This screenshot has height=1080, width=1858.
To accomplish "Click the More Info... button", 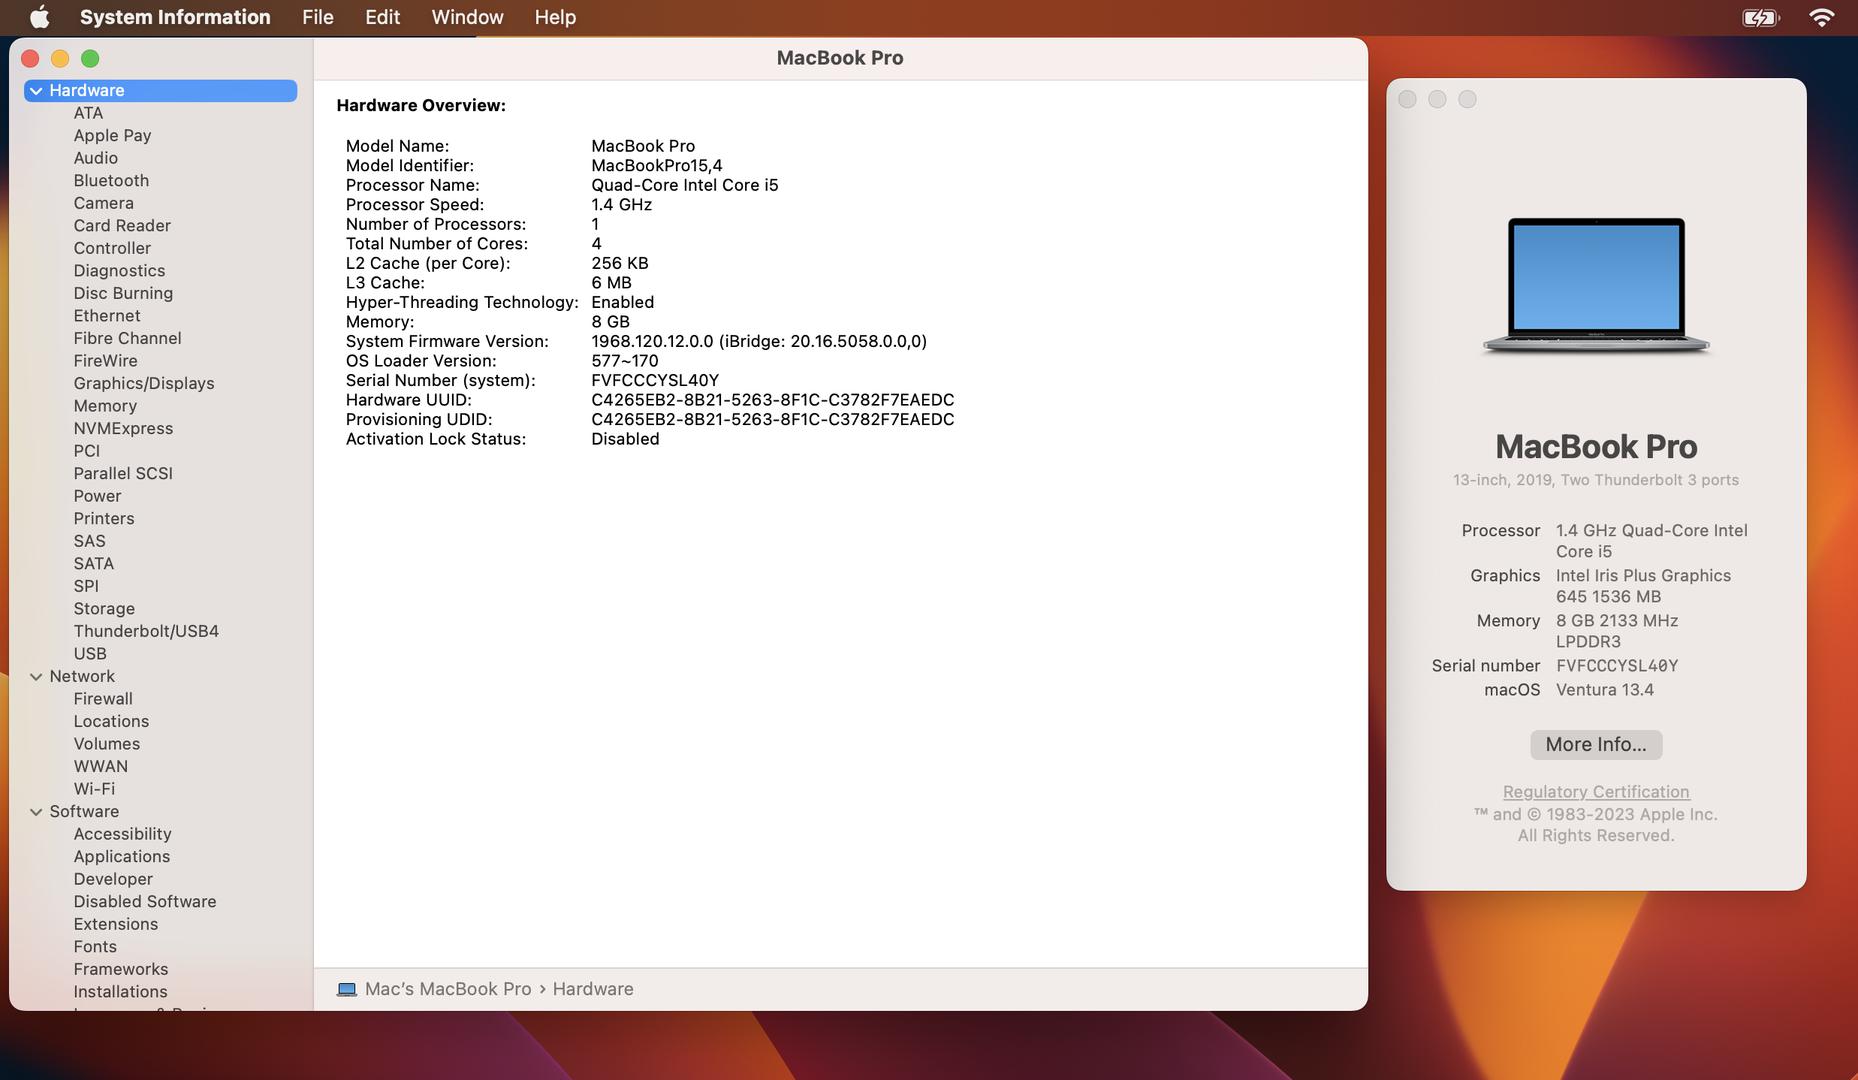I will point(1596,744).
